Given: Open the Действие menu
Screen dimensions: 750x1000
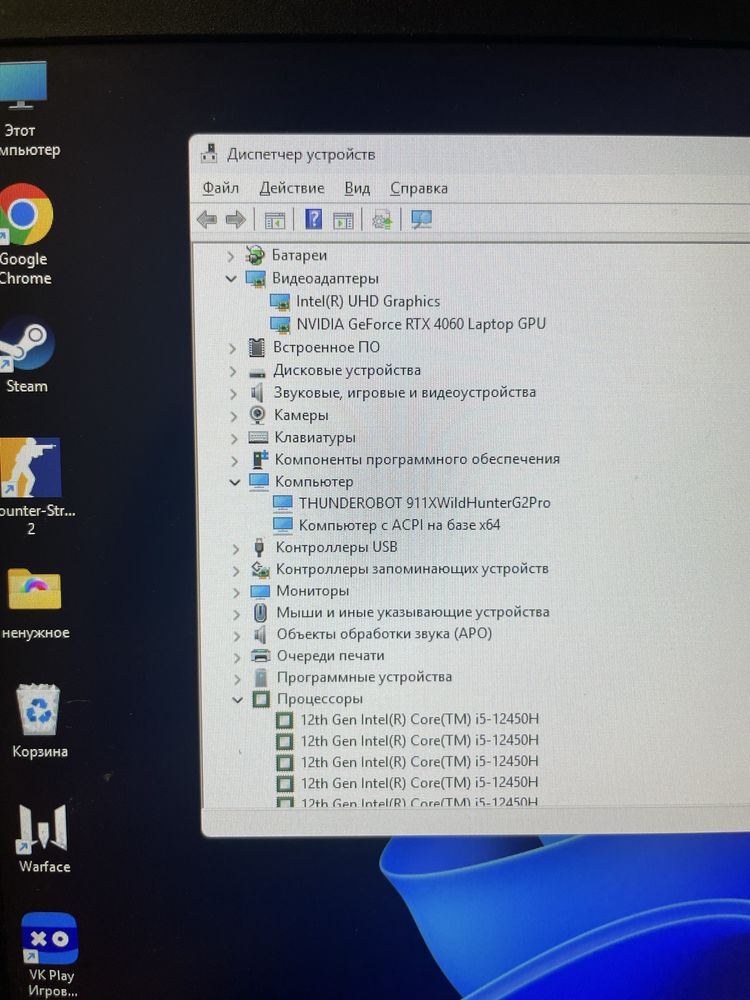Looking at the screenshot, I should 292,188.
